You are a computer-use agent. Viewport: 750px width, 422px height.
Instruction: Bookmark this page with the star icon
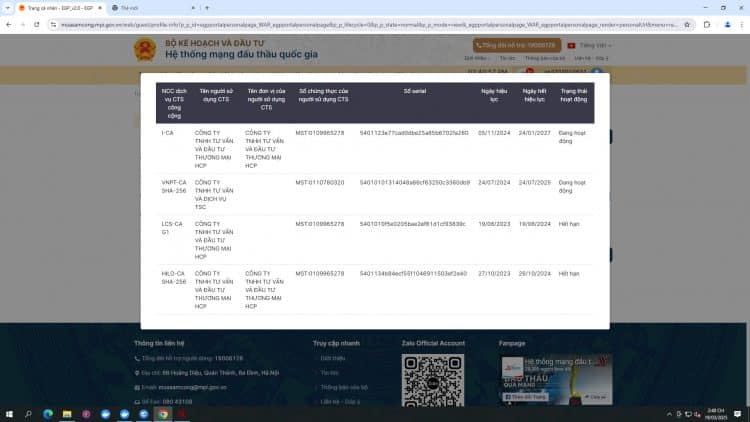point(687,25)
